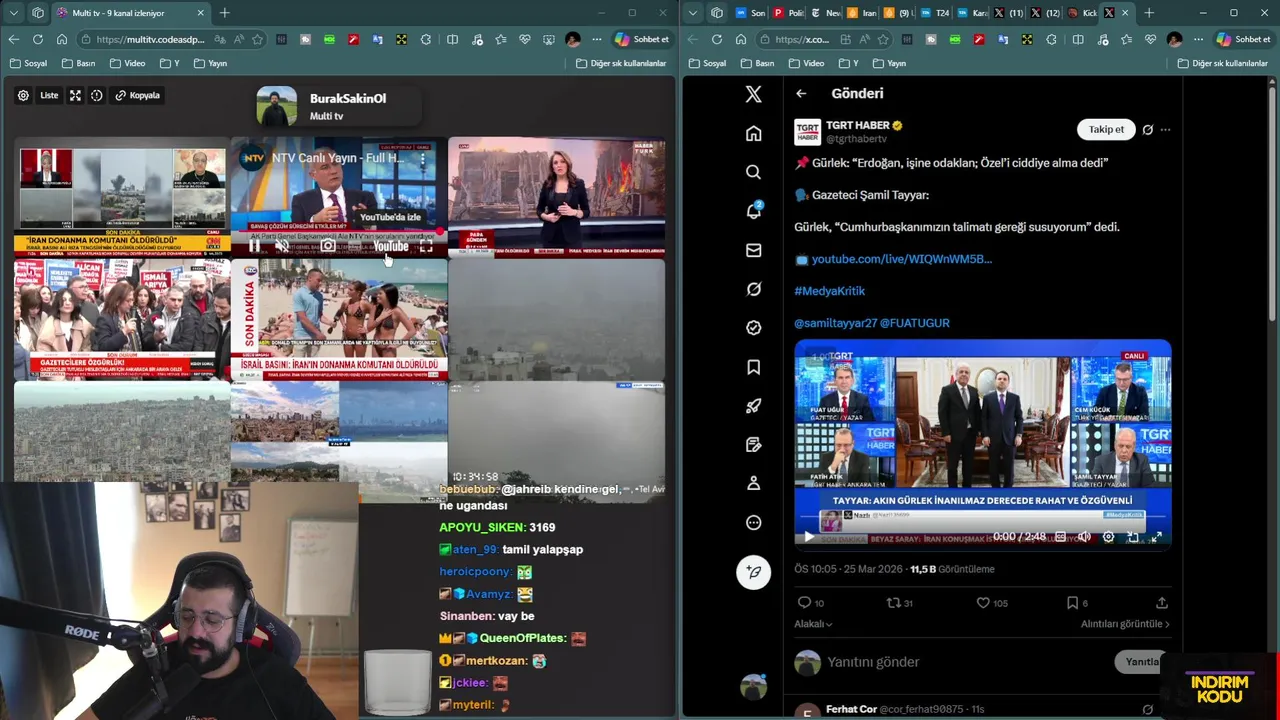The width and height of the screenshot is (1280, 720).
Task: Toggle split screen in right browser toolbar
Action: [x=1077, y=39]
